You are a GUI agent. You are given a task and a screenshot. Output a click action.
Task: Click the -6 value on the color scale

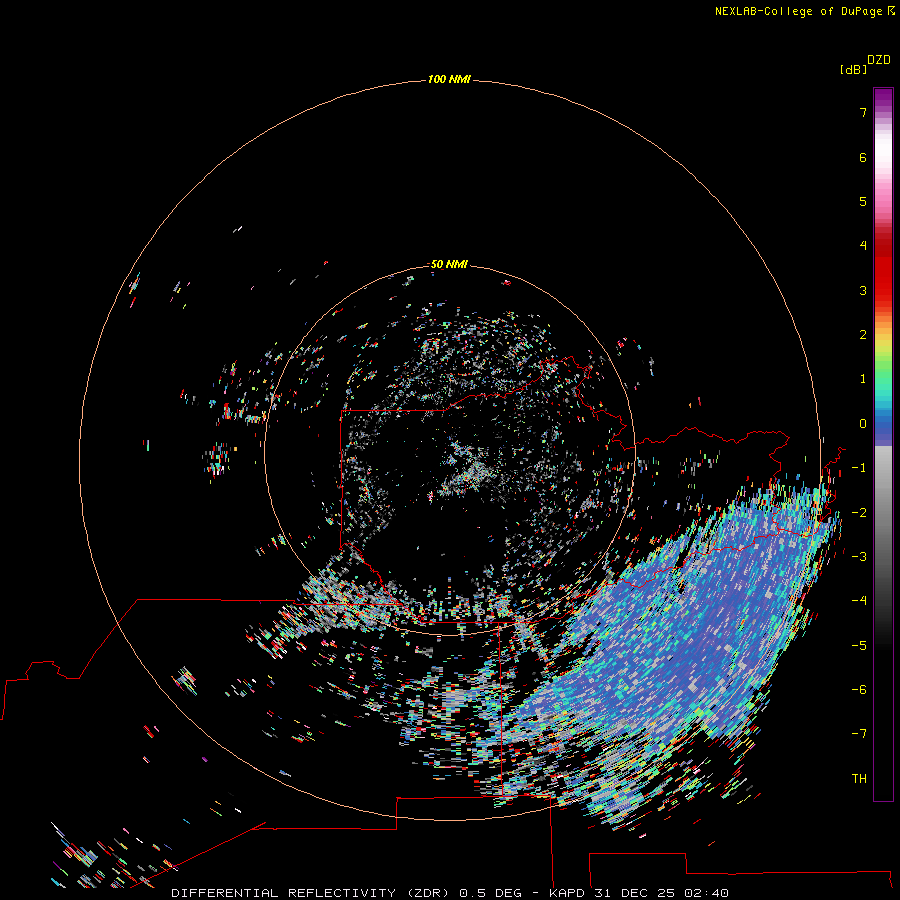(x=859, y=690)
